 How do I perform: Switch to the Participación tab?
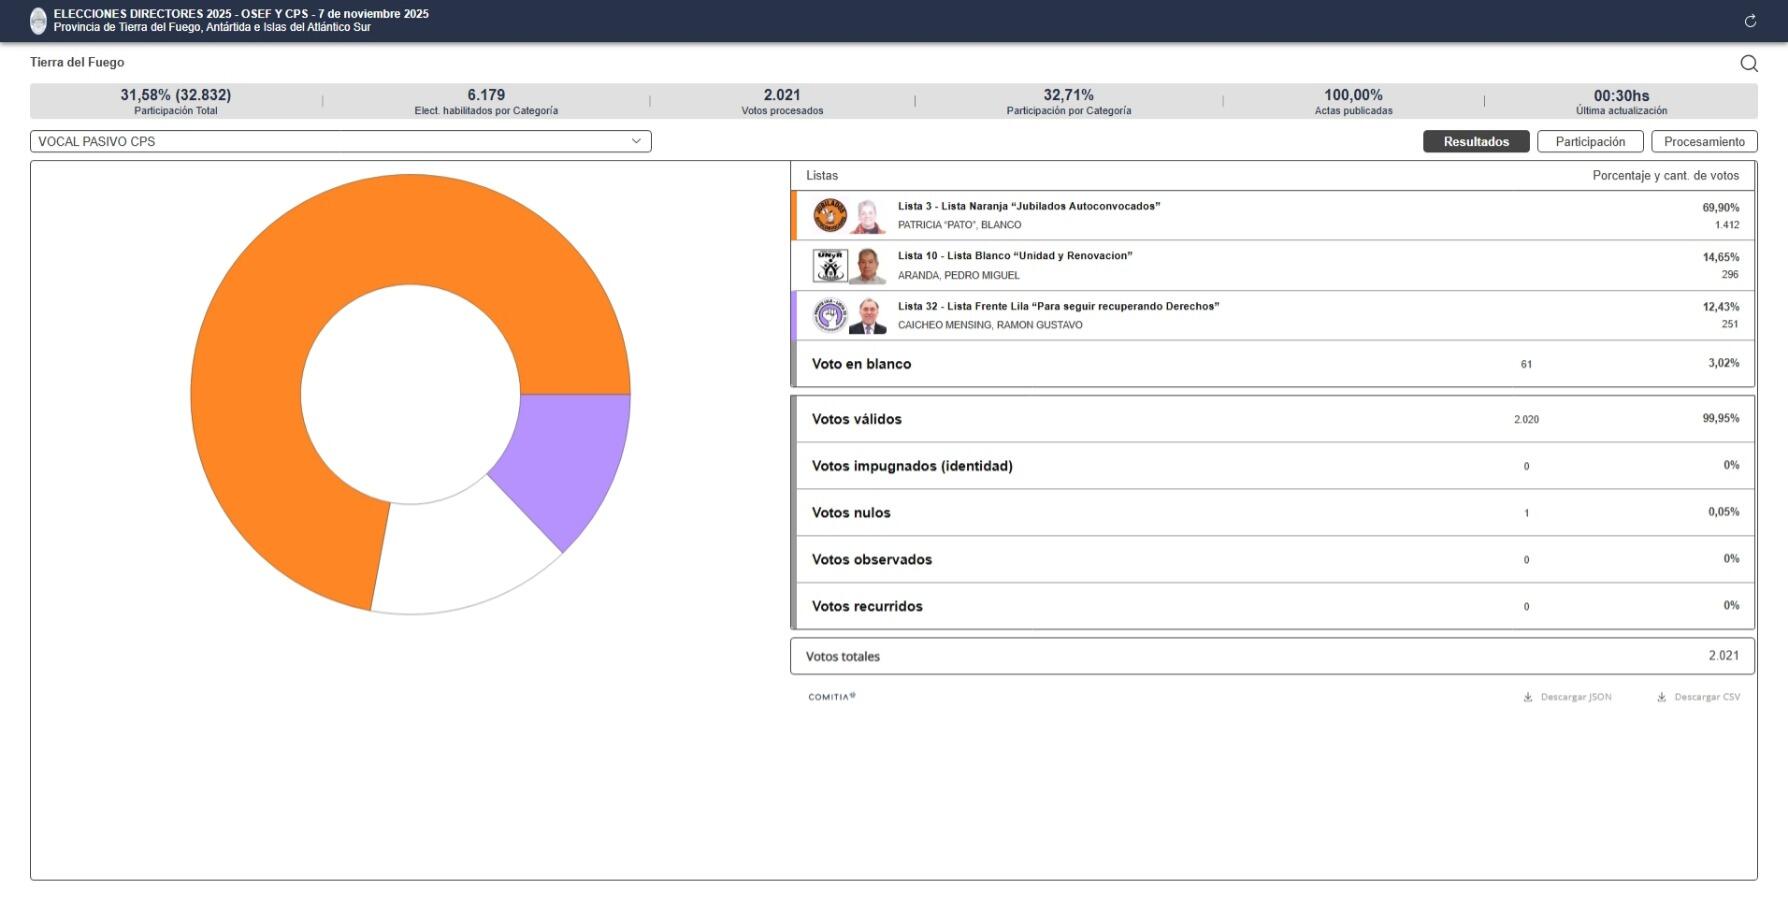[1590, 142]
